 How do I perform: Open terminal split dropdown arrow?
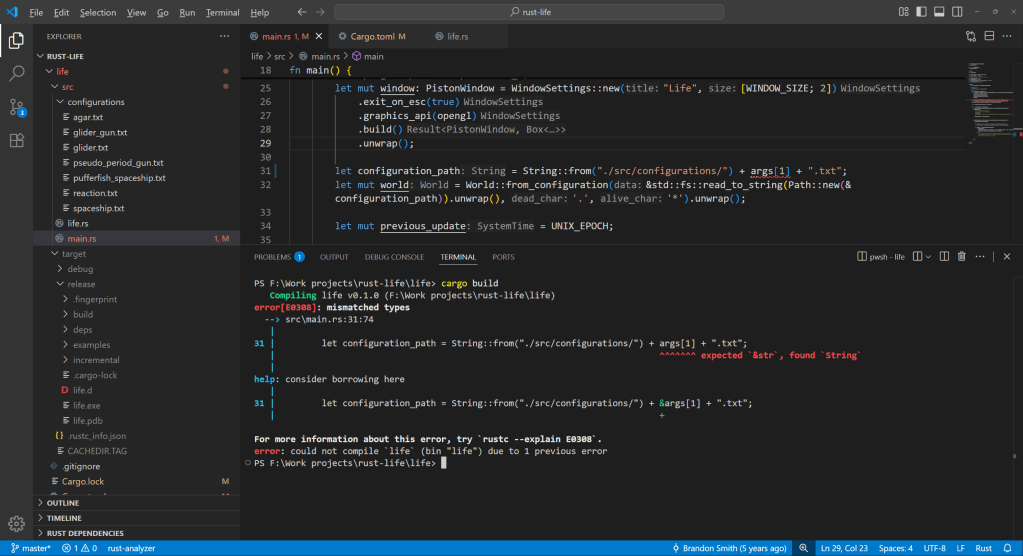928,256
